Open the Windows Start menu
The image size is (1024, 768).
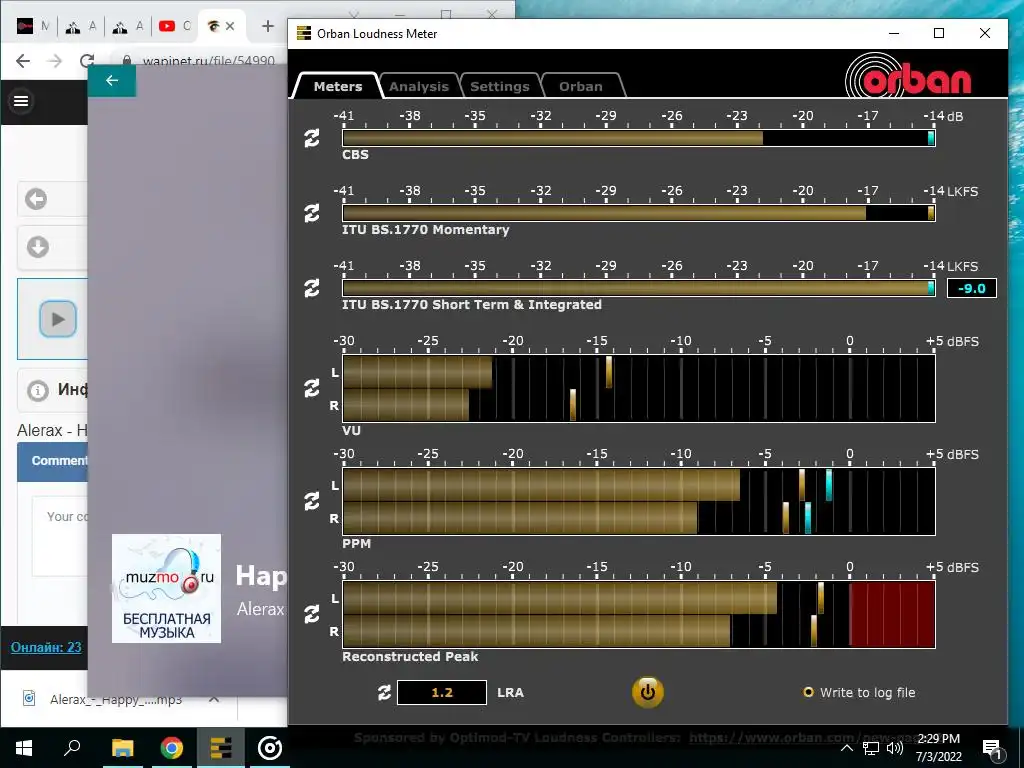pos(24,748)
